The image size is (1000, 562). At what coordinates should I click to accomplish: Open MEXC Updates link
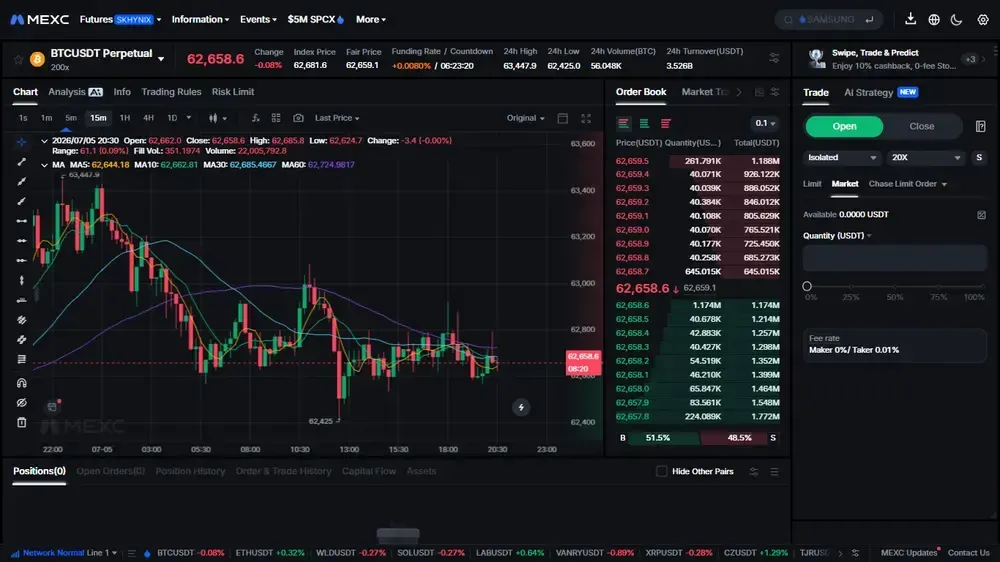click(909, 552)
